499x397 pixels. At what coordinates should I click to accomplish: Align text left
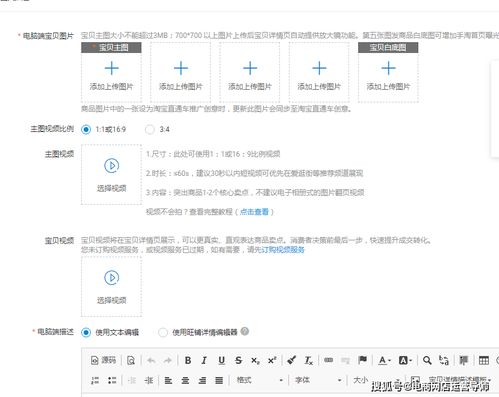(x=168, y=380)
